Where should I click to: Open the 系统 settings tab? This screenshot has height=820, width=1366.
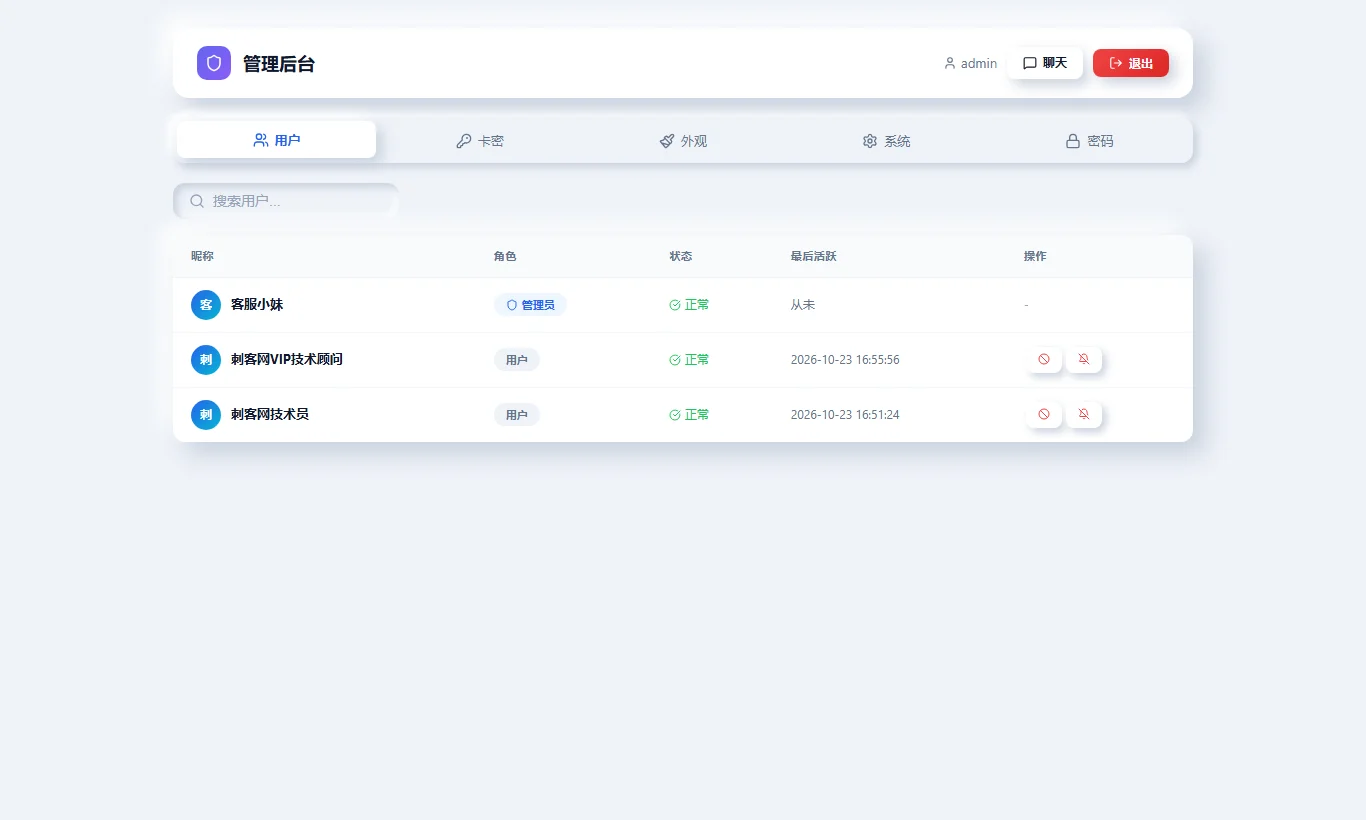click(x=887, y=141)
